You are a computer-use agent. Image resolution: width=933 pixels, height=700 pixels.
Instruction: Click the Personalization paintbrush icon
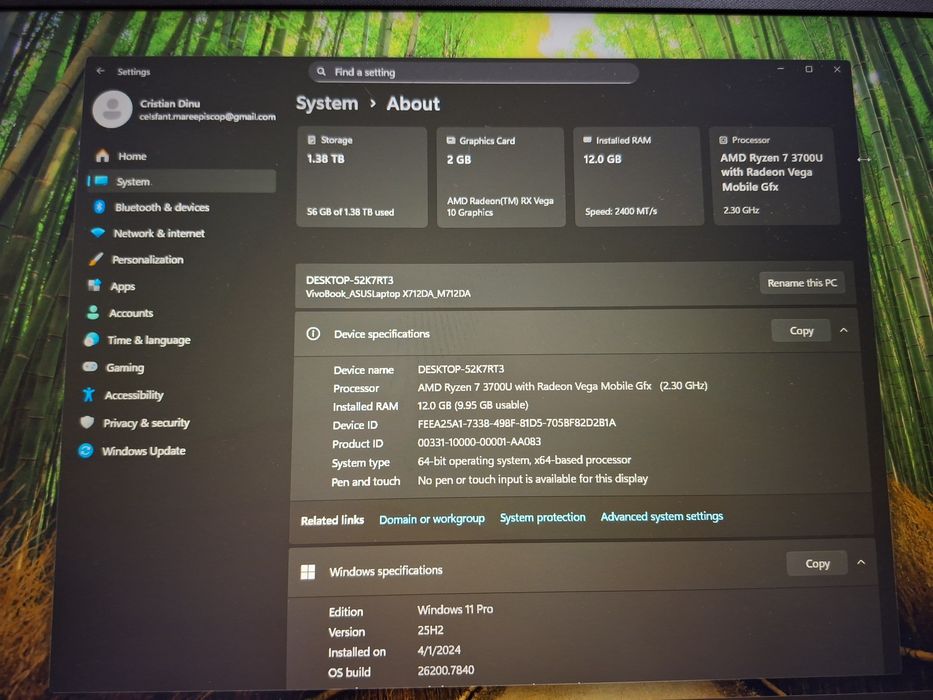tap(95, 259)
